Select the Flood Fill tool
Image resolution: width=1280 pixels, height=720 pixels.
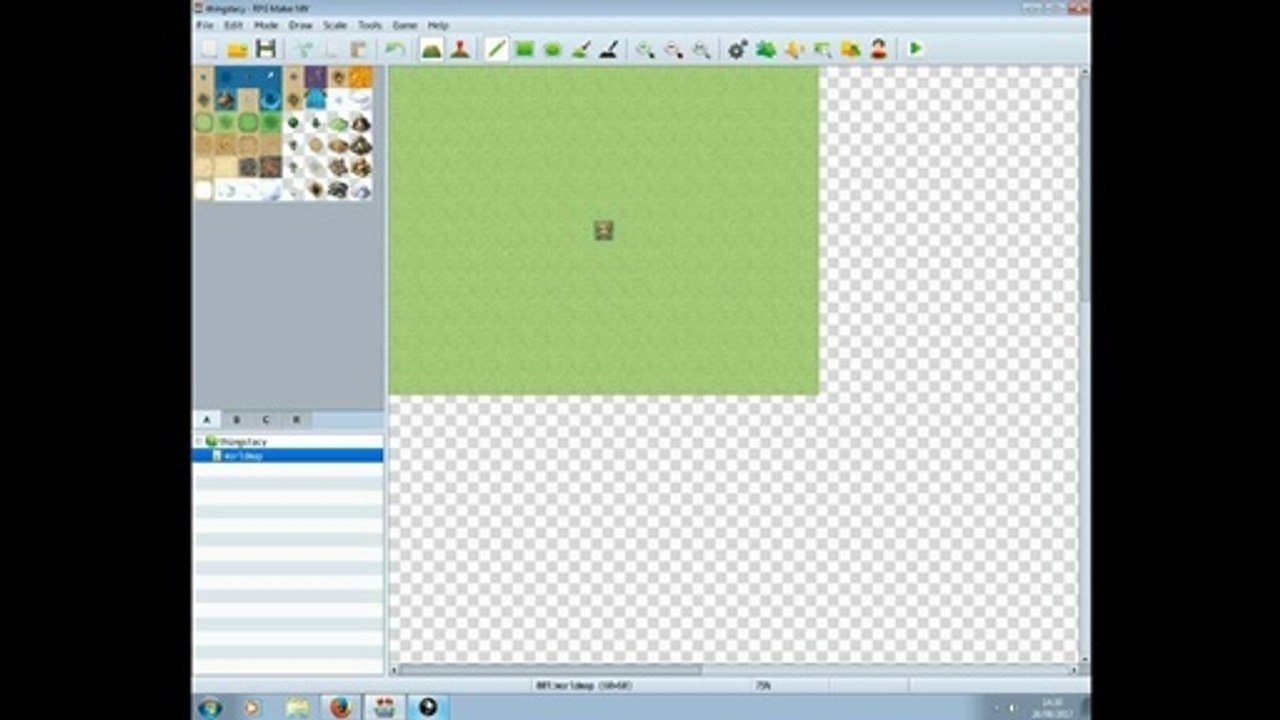click(580, 49)
